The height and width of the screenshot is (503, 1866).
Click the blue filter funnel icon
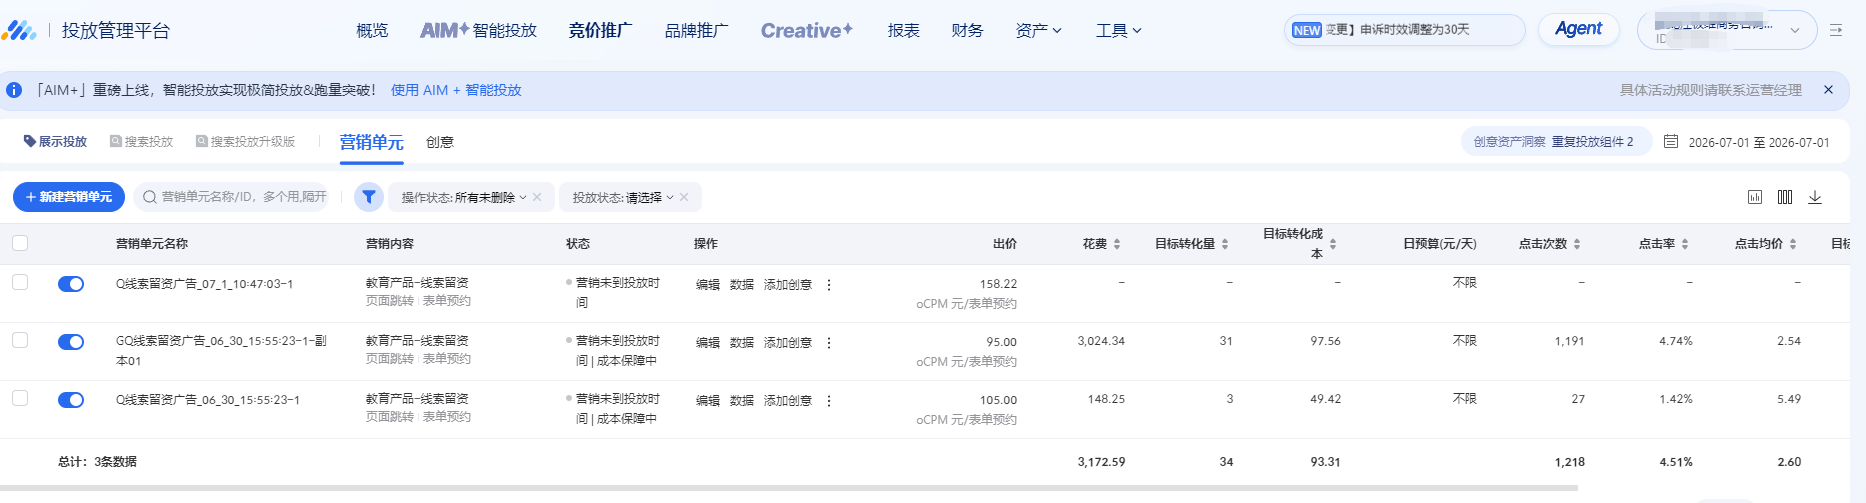coord(369,197)
